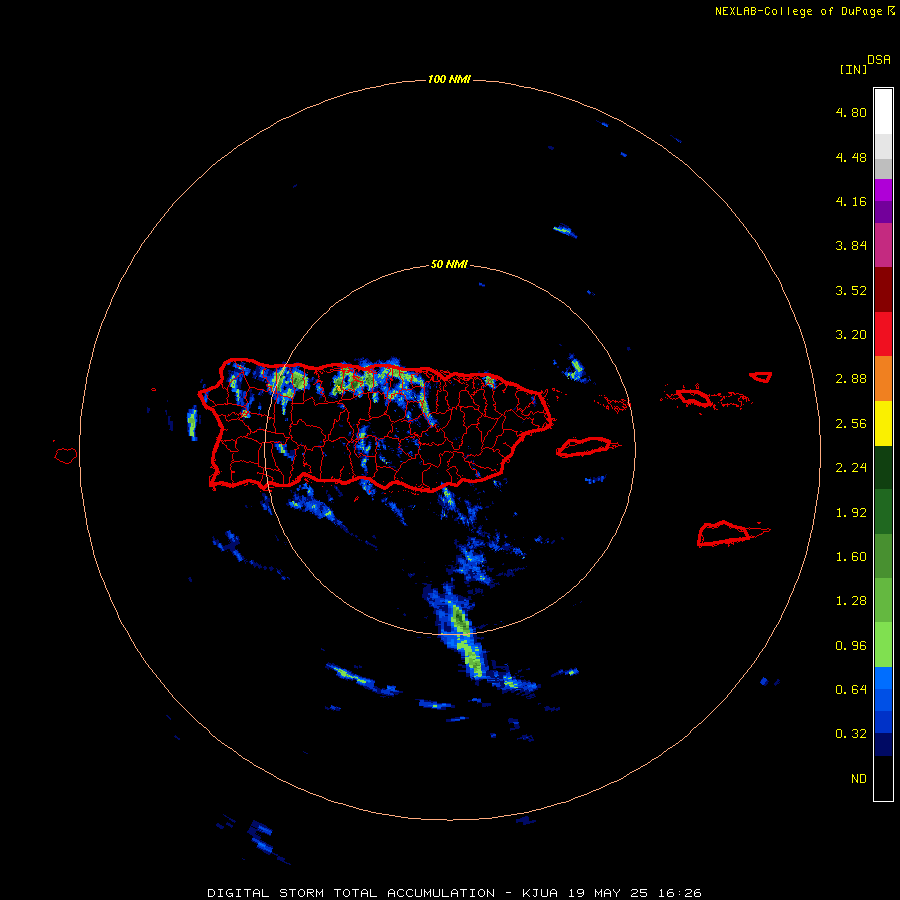900x900 pixels.
Task: Select the 4.48 legend value
Action: (x=851, y=157)
